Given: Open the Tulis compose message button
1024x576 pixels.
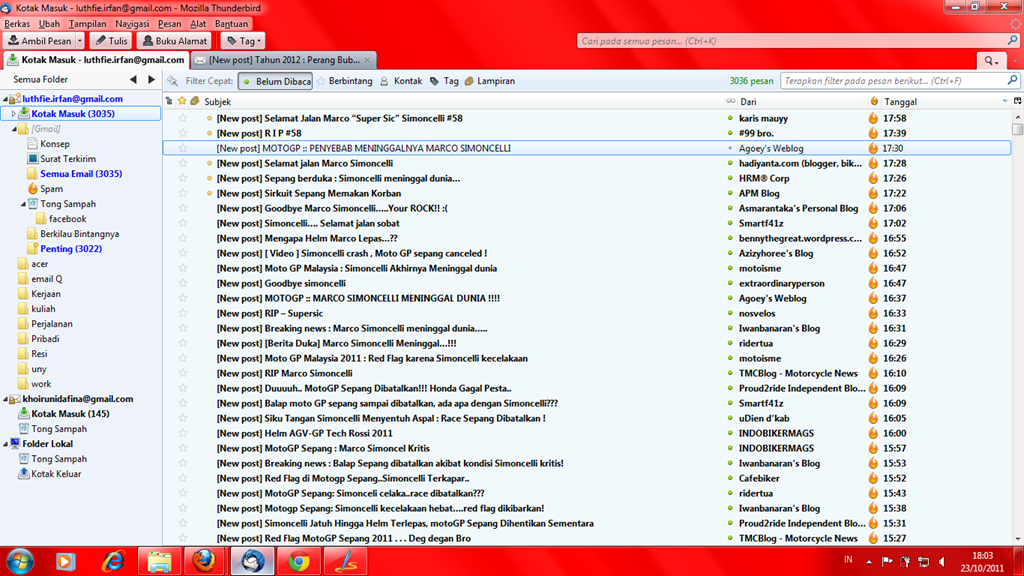Looking at the screenshot, I should 111,41.
